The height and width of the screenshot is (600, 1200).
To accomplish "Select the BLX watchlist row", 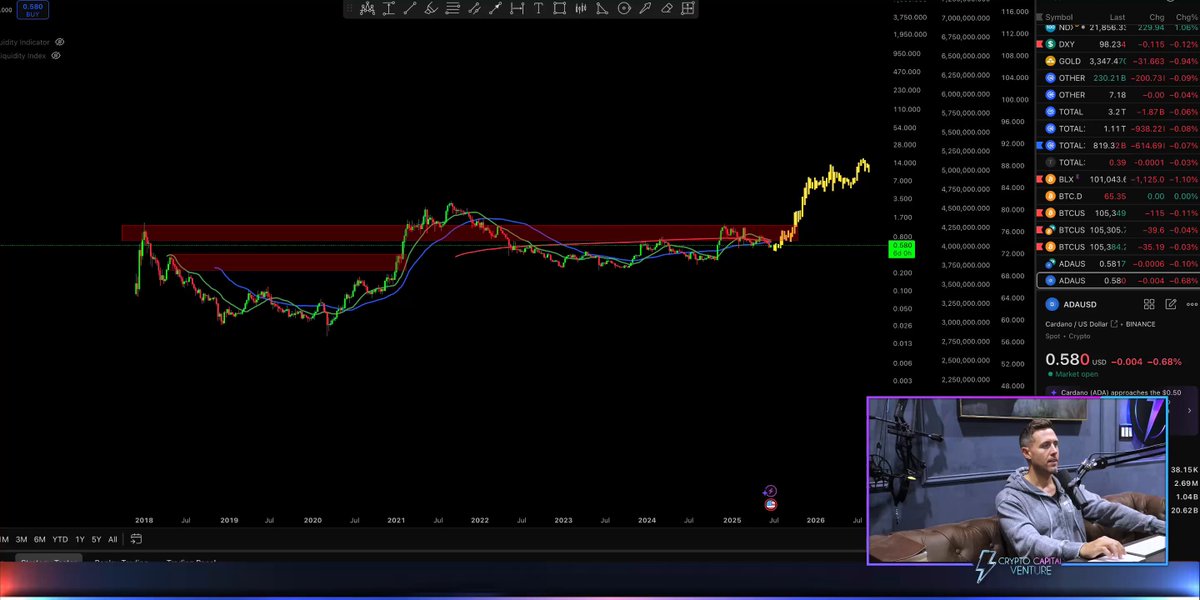I will [x=1118, y=179].
